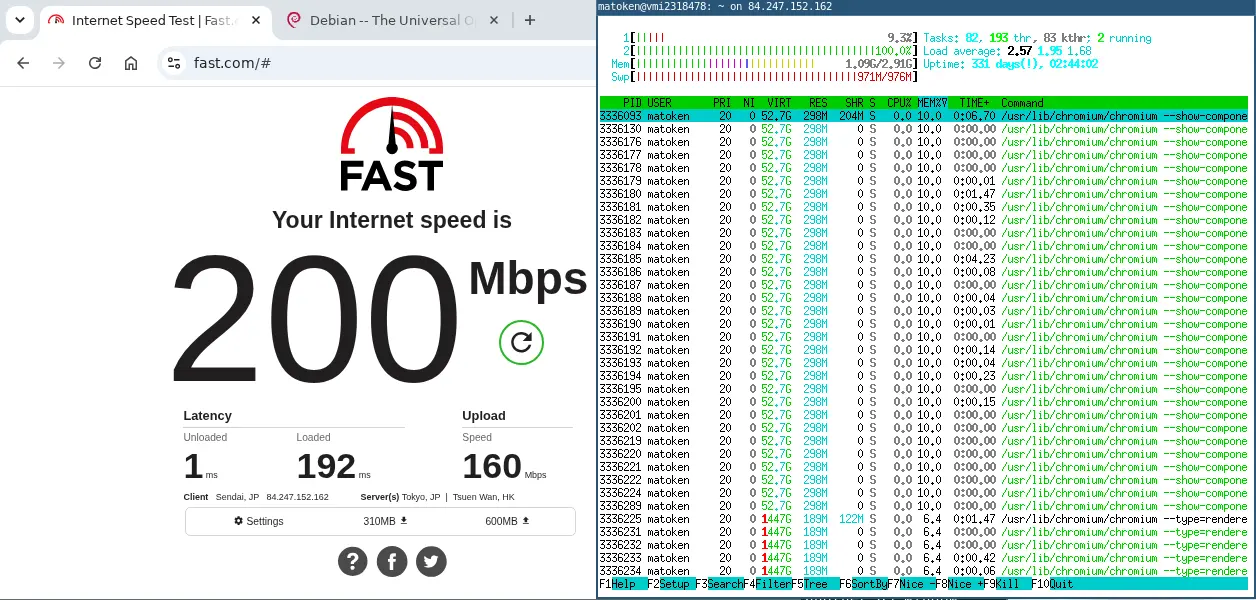Viewport: 1256px width, 600px height.
Task: Select htop process row PID 3336130
Action: (x=923, y=129)
